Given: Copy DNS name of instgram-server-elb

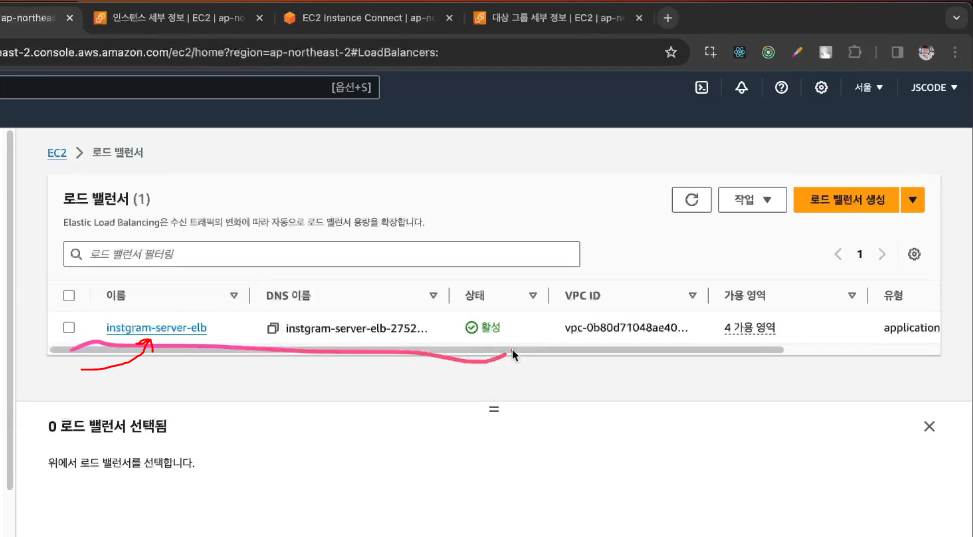Looking at the screenshot, I should (x=272, y=328).
